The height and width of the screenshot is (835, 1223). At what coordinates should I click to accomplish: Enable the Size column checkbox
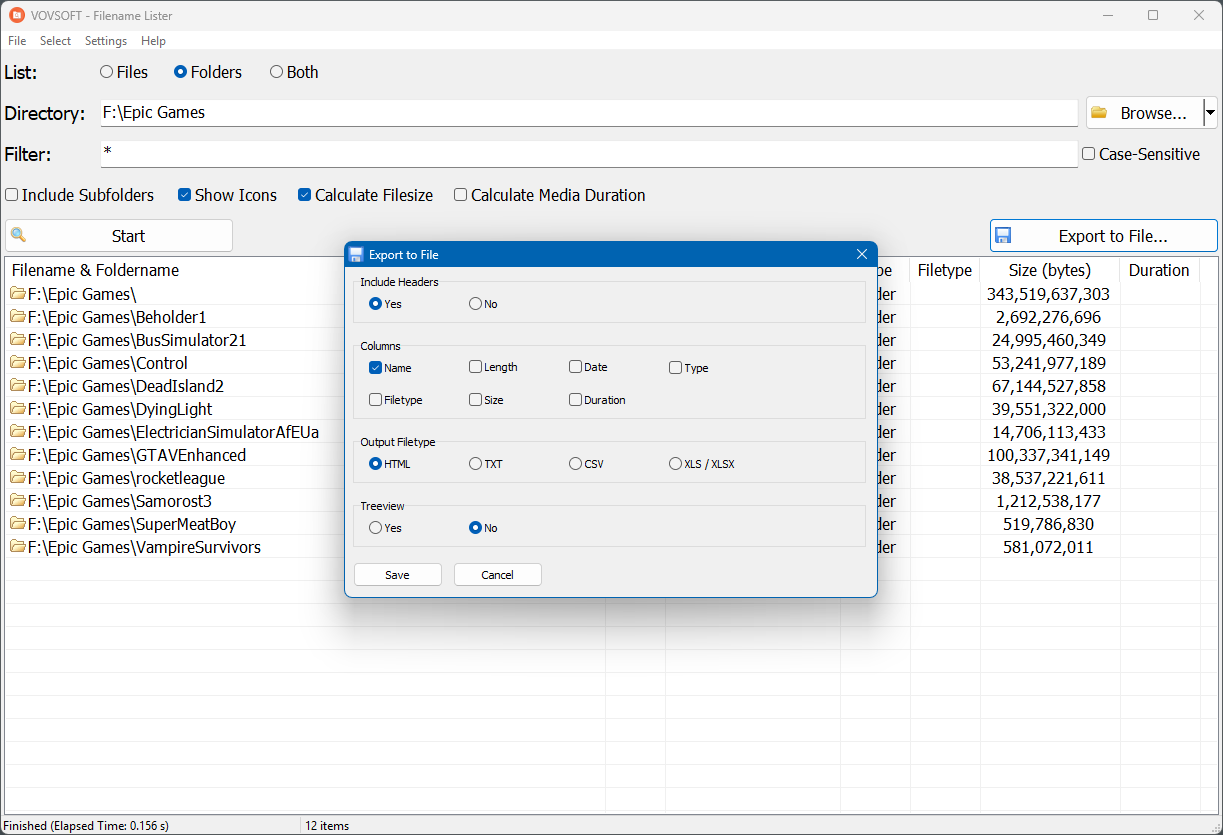(475, 400)
